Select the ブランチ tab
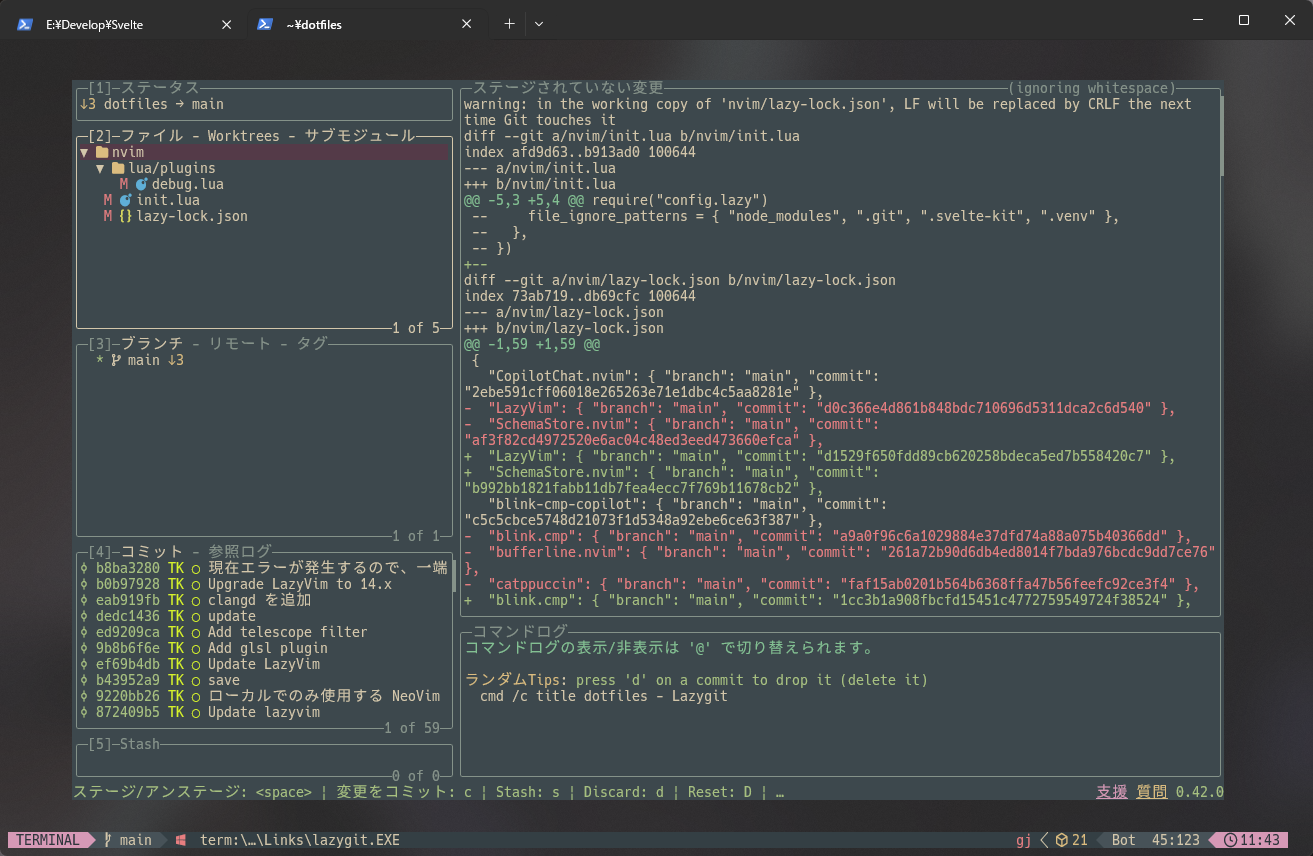The image size is (1313, 856). click(x=152, y=344)
